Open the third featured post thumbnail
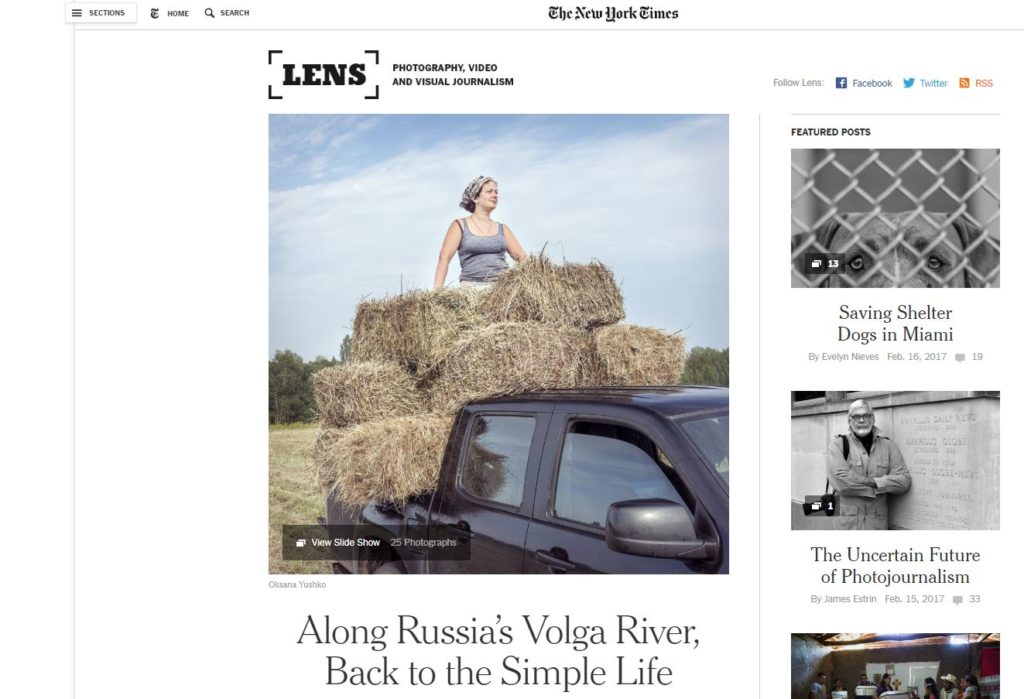 tap(895, 666)
